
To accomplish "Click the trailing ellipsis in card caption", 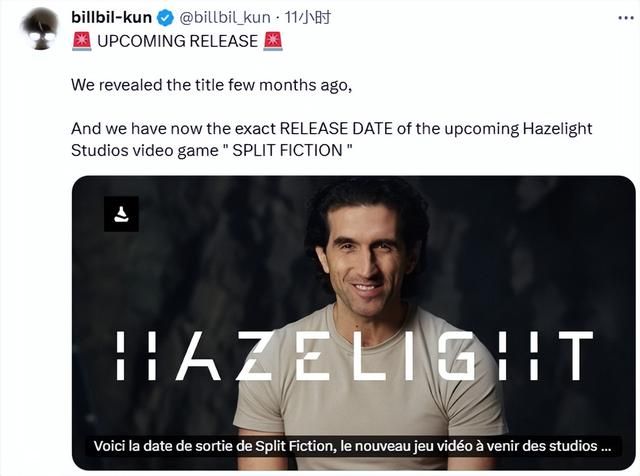I will pos(607,446).
